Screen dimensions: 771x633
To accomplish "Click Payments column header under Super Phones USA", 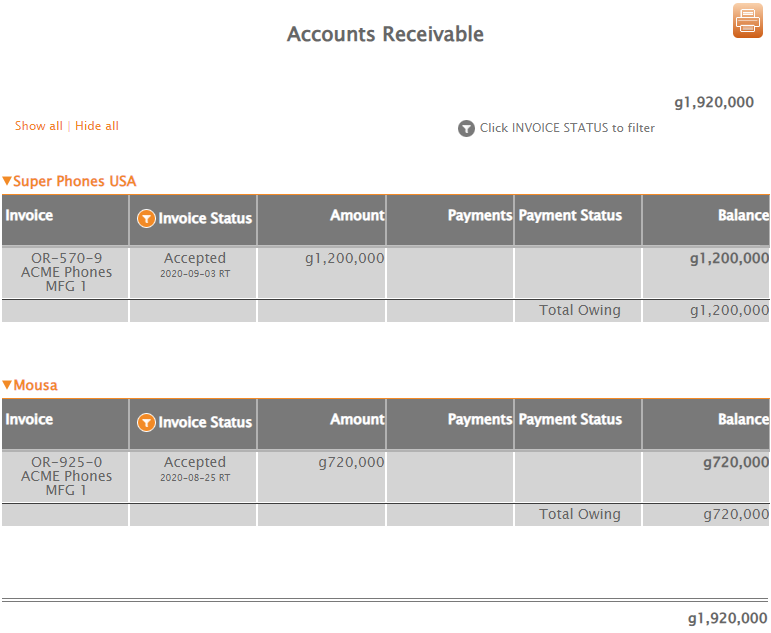I will coord(479,215).
